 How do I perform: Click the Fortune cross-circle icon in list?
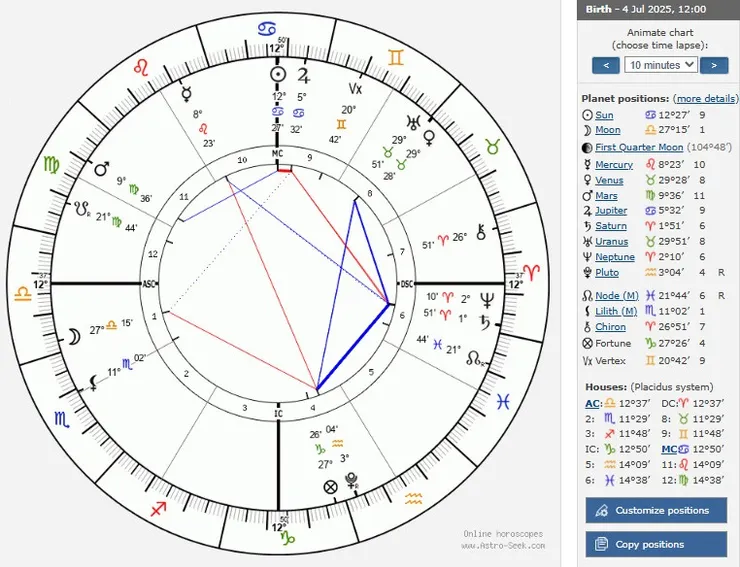tap(587, 343)
